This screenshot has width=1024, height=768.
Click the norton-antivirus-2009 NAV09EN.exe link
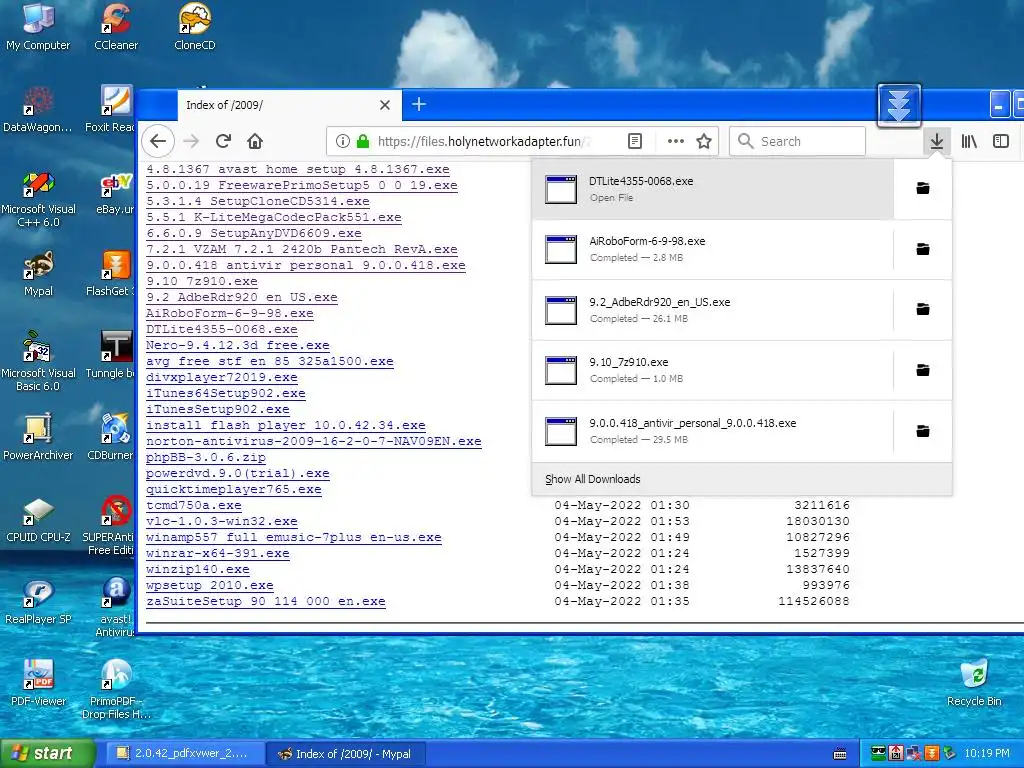pyautogui.click(x=313, y=441)
